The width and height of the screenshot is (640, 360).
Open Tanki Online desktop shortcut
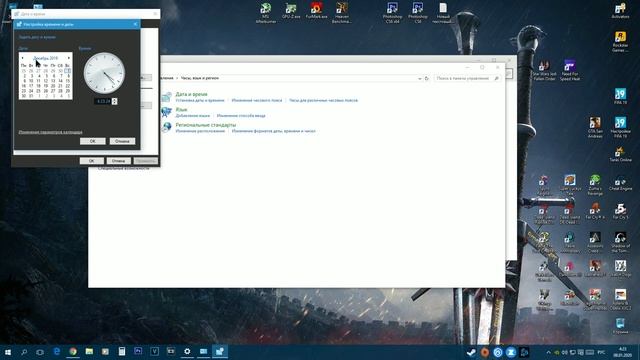click(620, 154)
